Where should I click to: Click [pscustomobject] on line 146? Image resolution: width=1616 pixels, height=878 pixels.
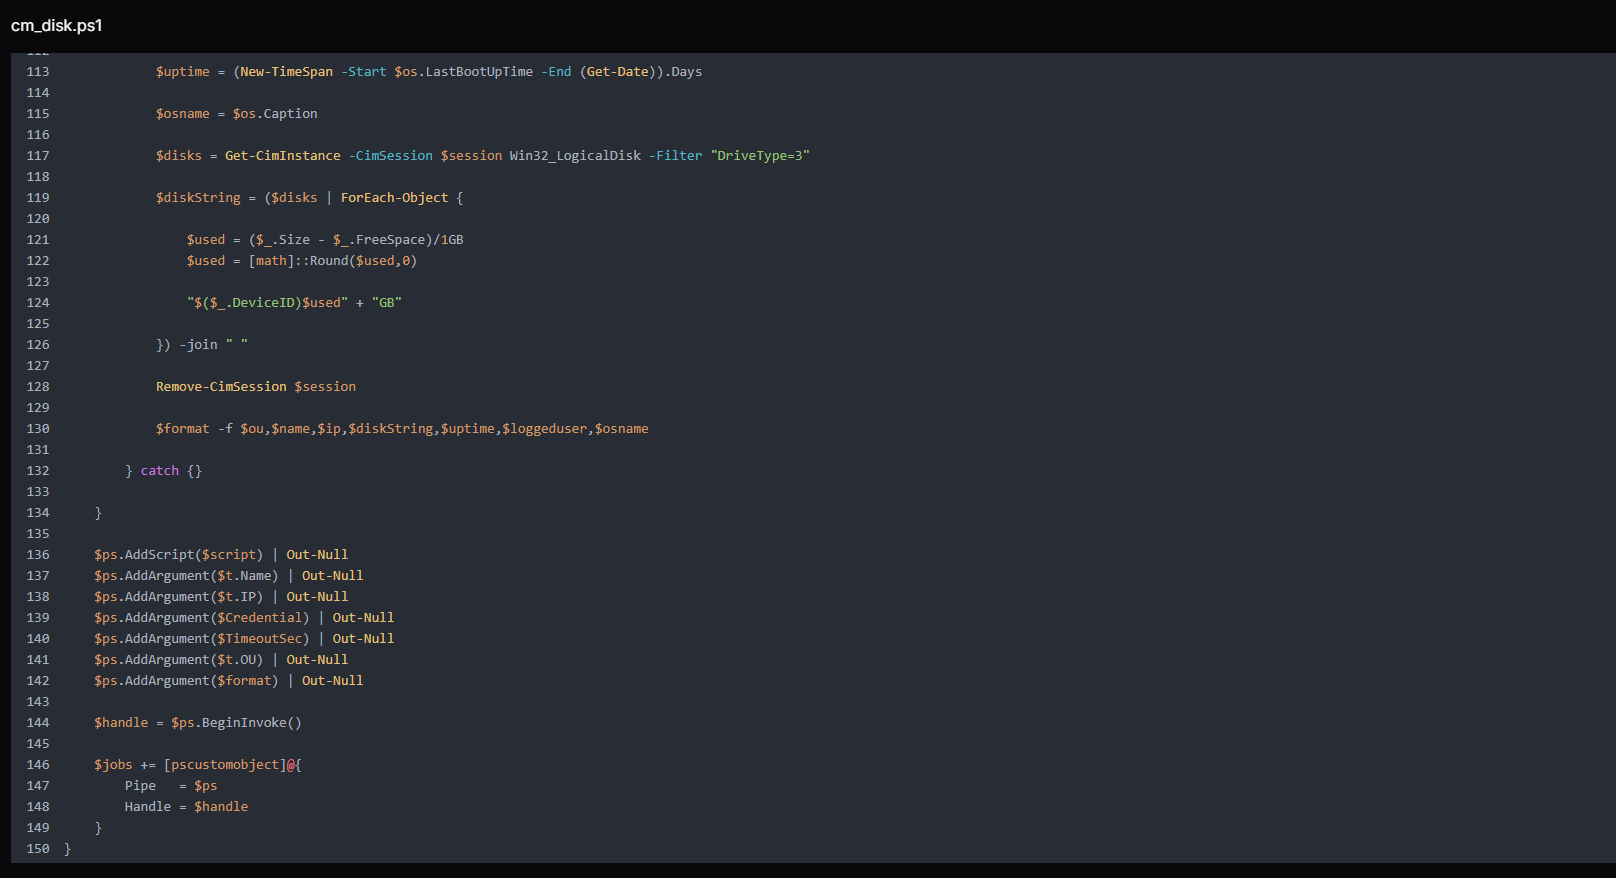pyautogui.click(x=225, y=765)
